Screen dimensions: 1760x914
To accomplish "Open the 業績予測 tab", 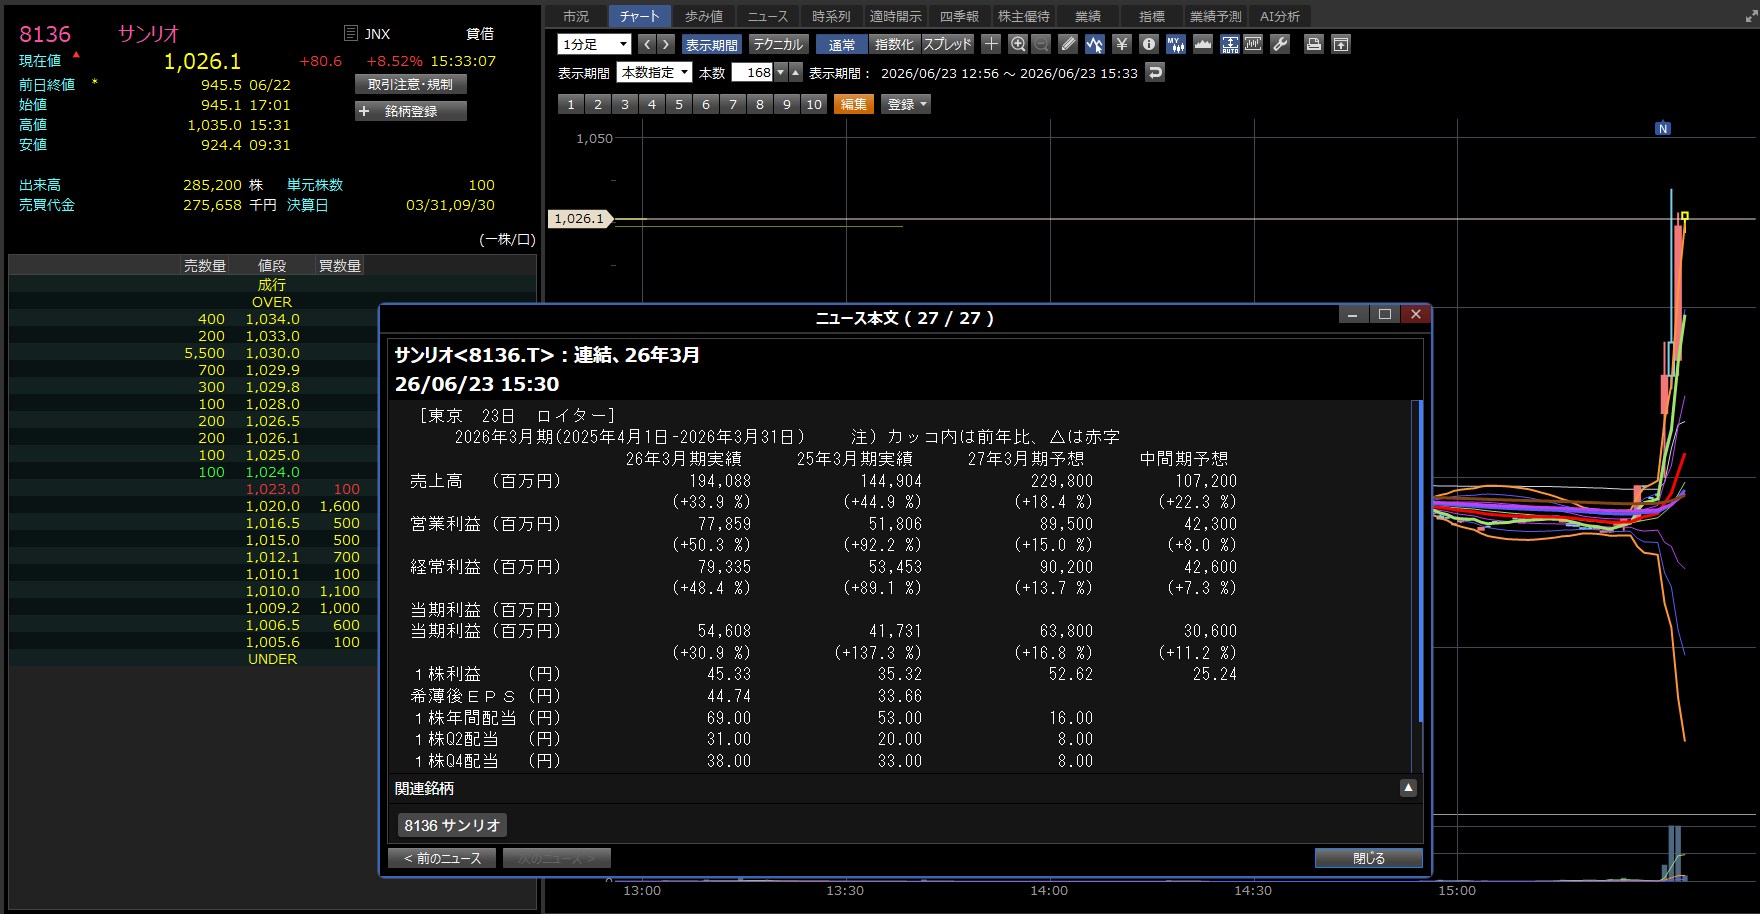I will (1216, 16).
